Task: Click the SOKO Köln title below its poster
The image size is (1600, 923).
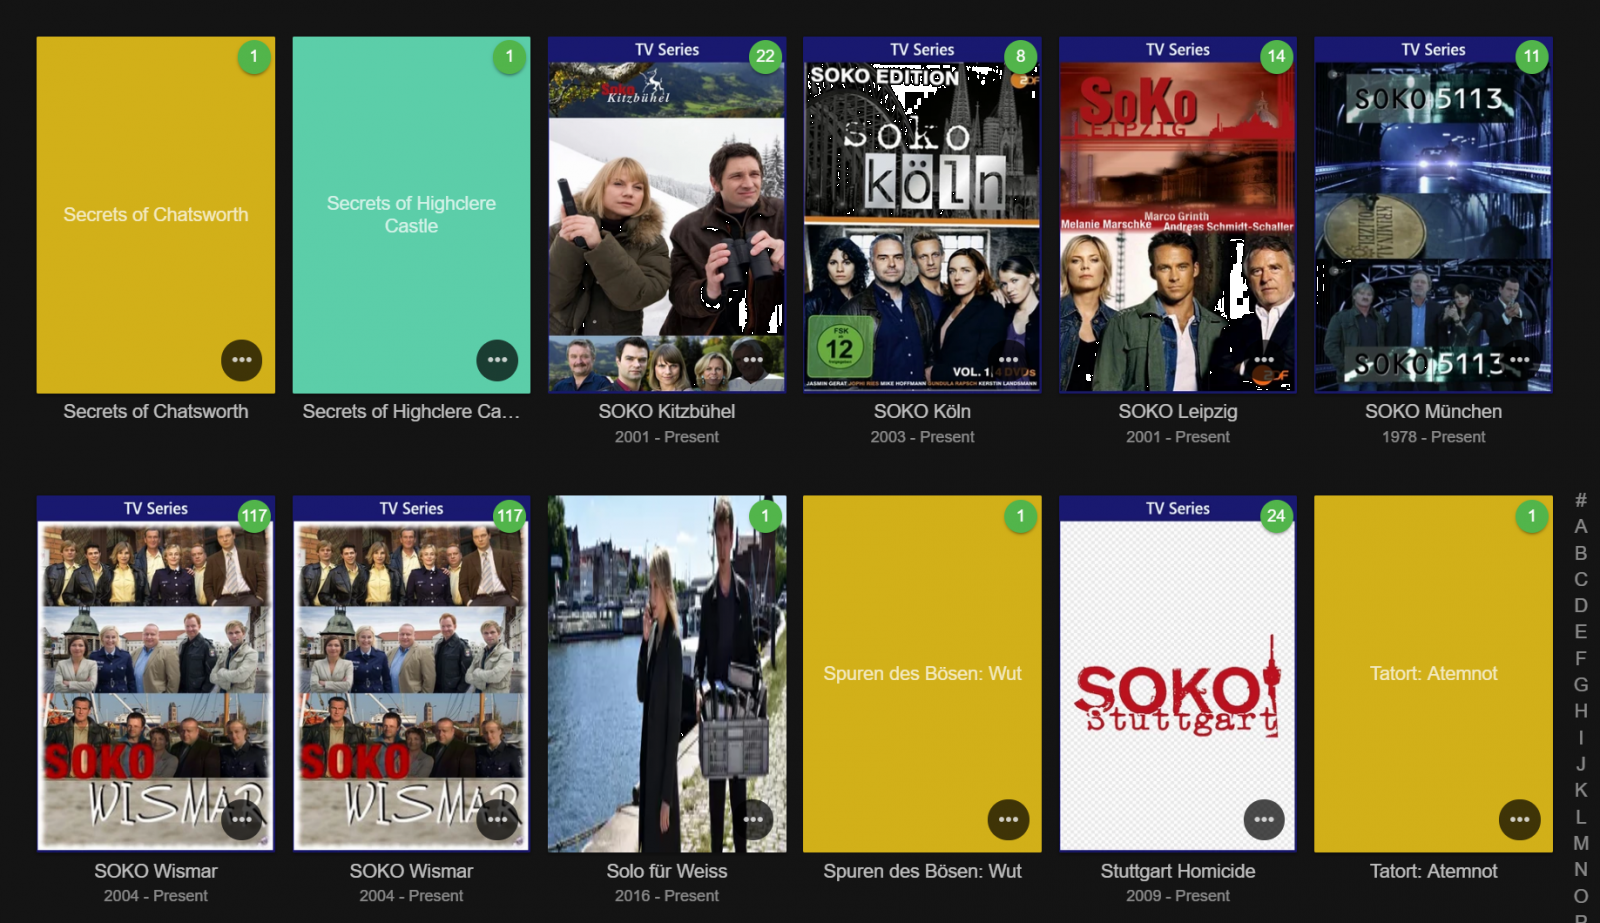Action: coord(922,411)
